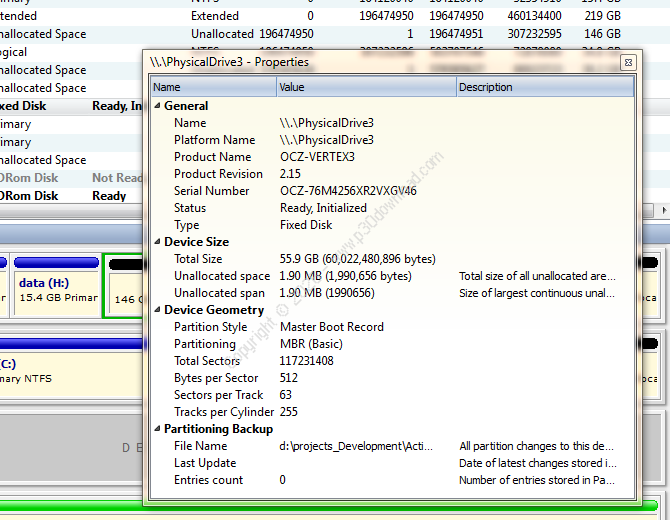
Task: Click the Name column header
Action: 213,87
